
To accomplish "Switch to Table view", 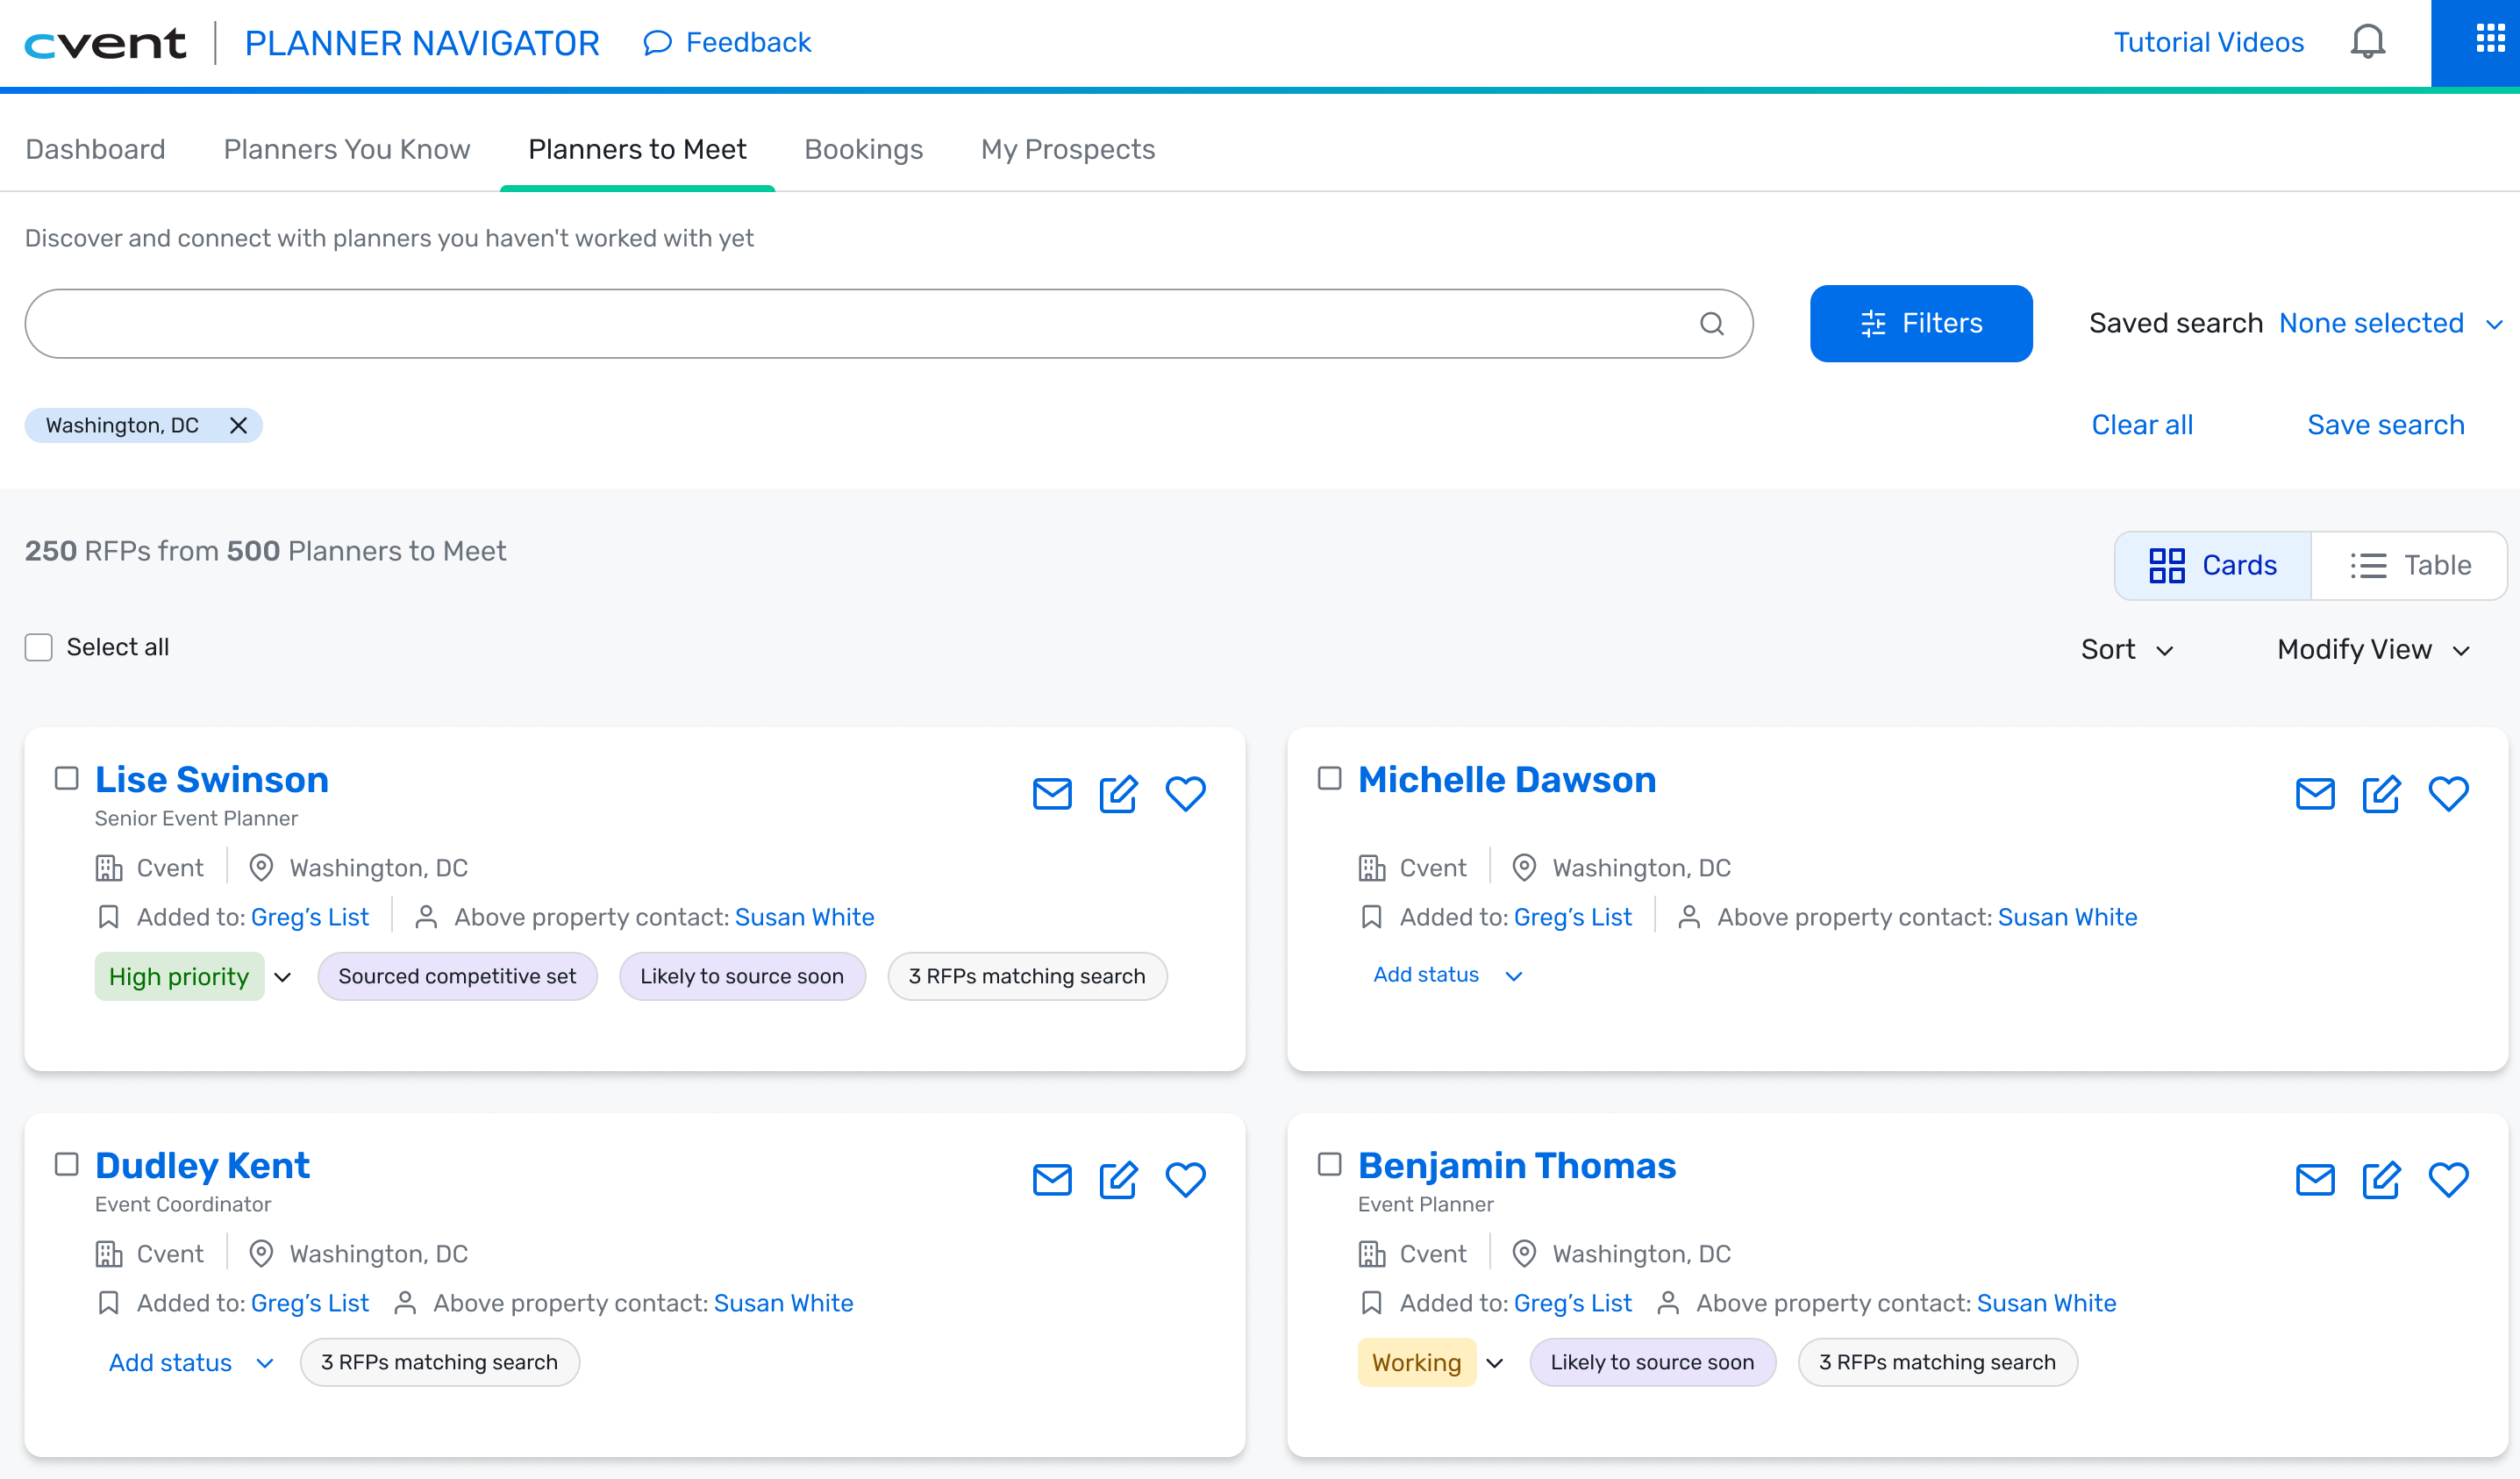I will tap(2409, 566).
